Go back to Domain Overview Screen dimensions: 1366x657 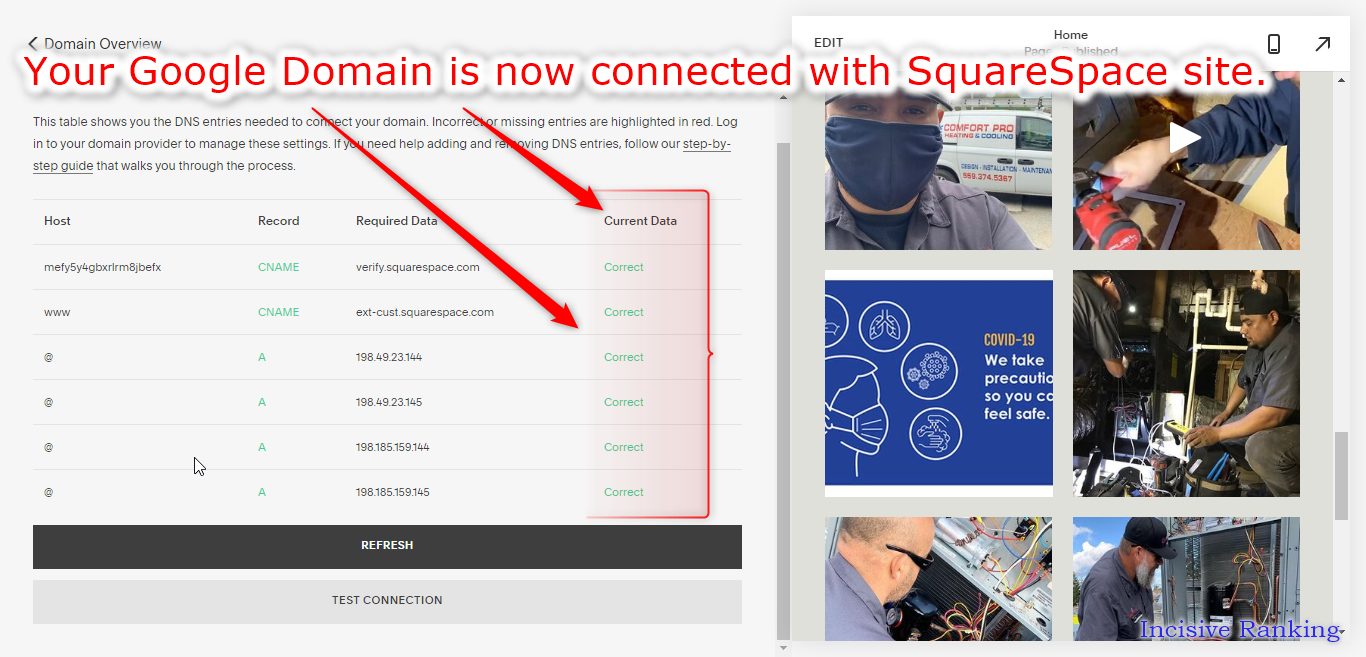coord(95,44)
